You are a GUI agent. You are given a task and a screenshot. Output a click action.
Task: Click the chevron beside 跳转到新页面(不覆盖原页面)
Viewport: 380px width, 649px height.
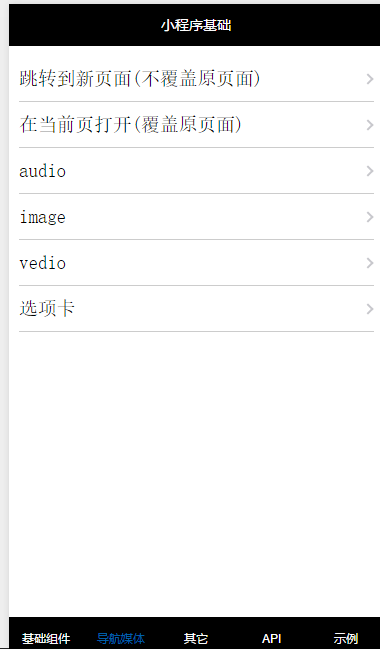370,79
